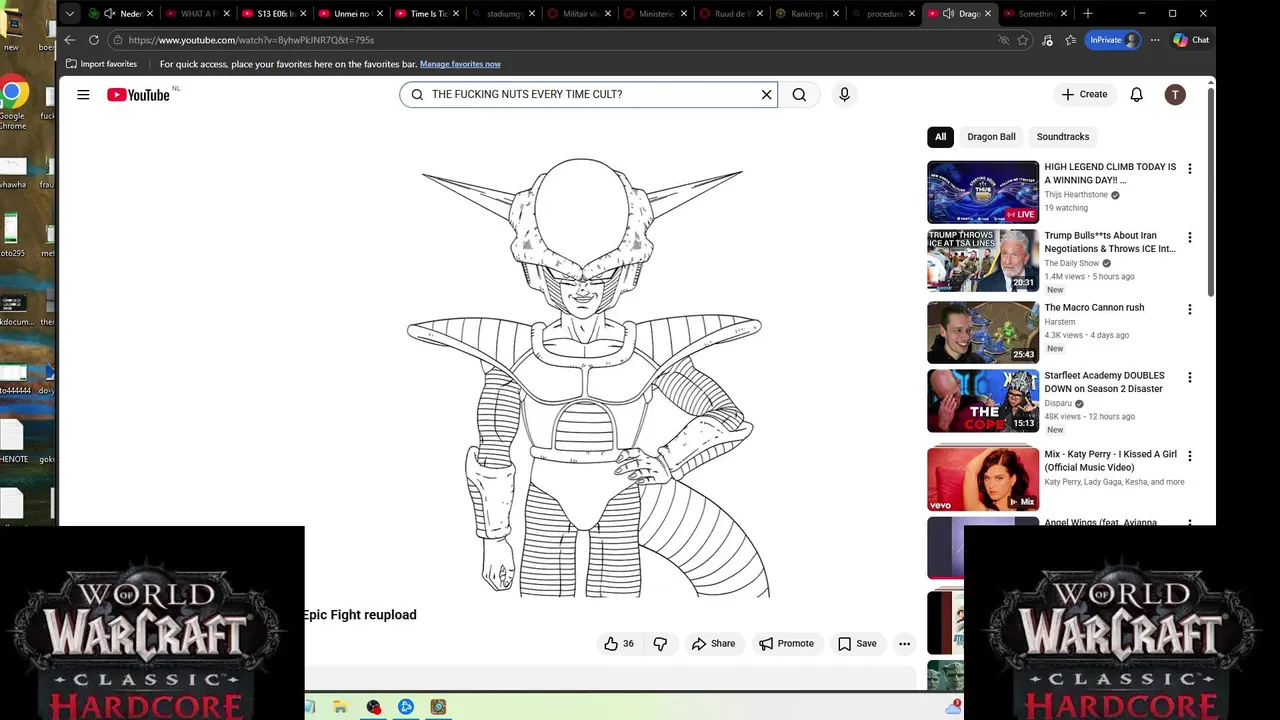Unmute the Neder tab speaker icon
Viewport: 1280px width, 720px height.
pyautogui.click(x=109, y=14)
